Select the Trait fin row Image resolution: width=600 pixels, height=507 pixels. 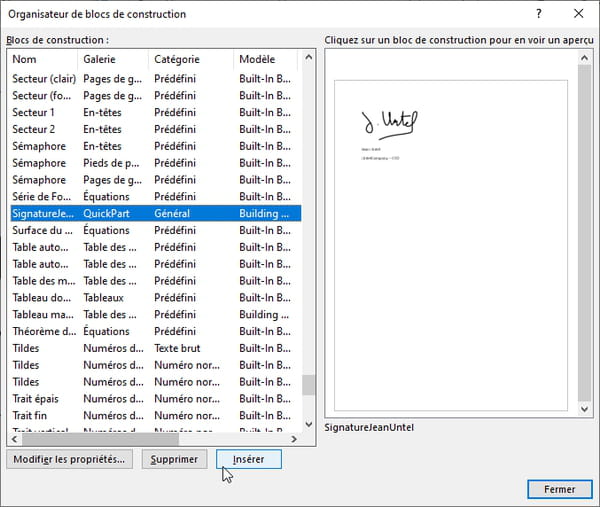[x=156, y=416]
